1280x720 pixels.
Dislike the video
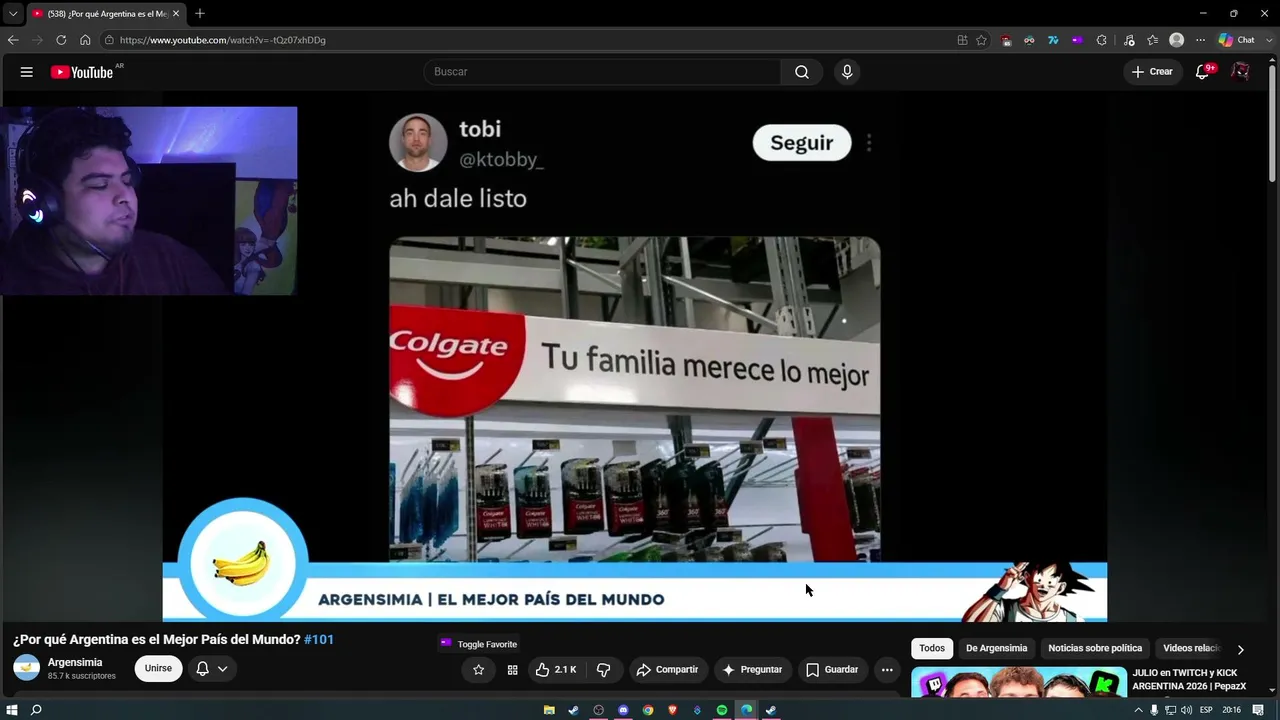603,670
